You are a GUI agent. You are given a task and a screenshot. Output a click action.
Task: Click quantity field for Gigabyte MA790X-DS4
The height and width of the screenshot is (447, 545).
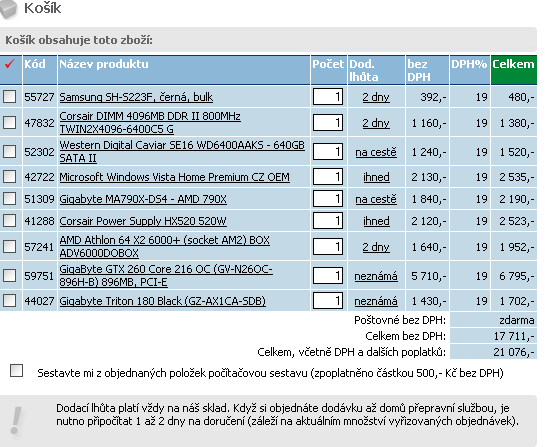tap(328, 199)
